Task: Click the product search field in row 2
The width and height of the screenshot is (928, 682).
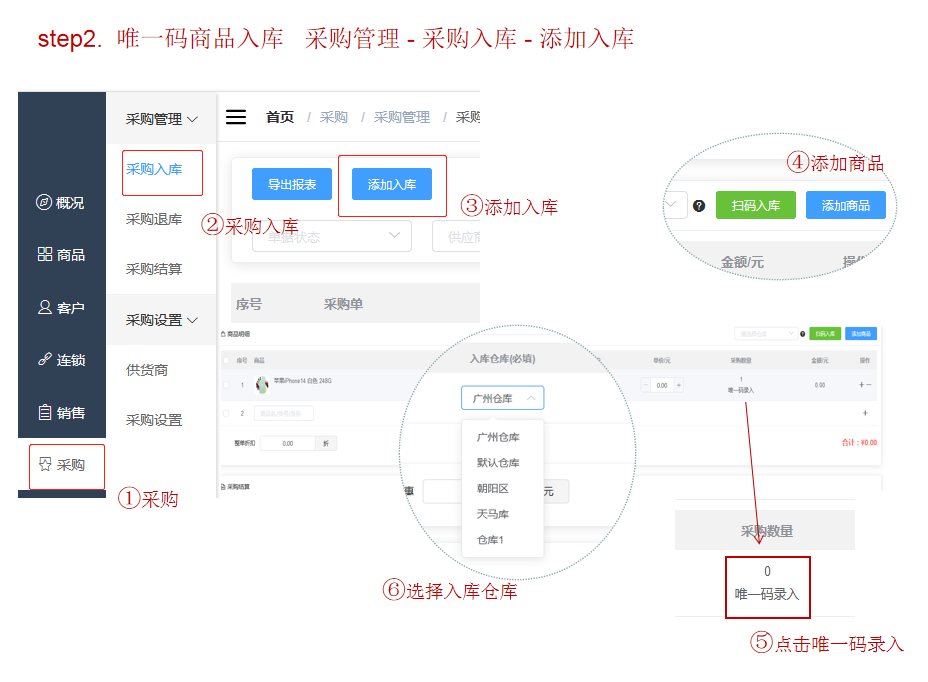Action: click(x=283, y=413)
